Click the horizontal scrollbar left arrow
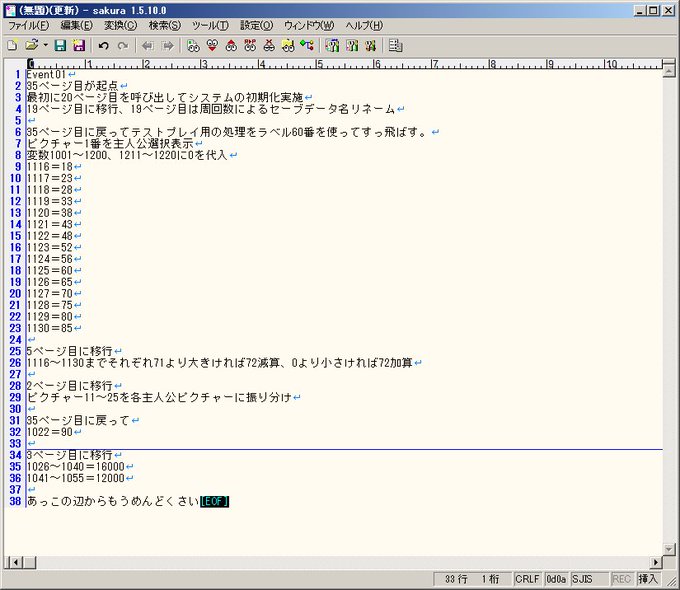Screen dimensions: 680x590 [x=16, y=563]
